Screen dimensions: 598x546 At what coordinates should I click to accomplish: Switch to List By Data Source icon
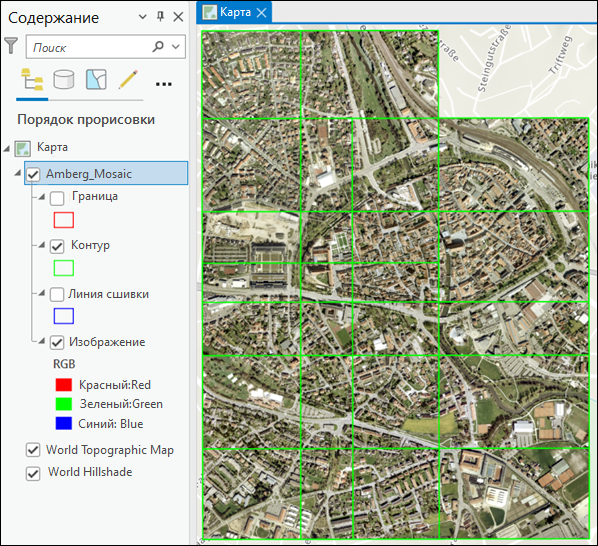pyautogui.click(x=64, y=79)
